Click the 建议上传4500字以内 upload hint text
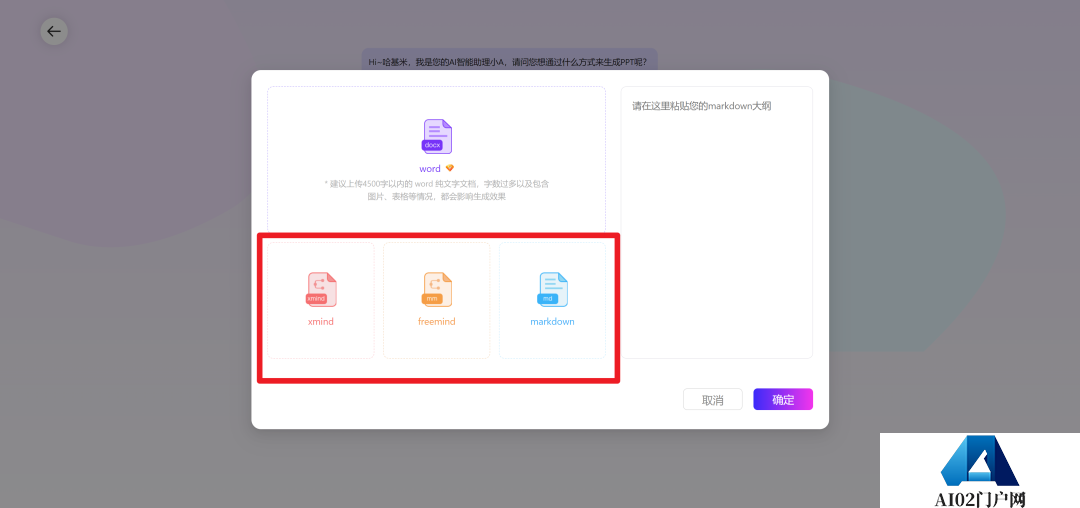 point(437,190)
